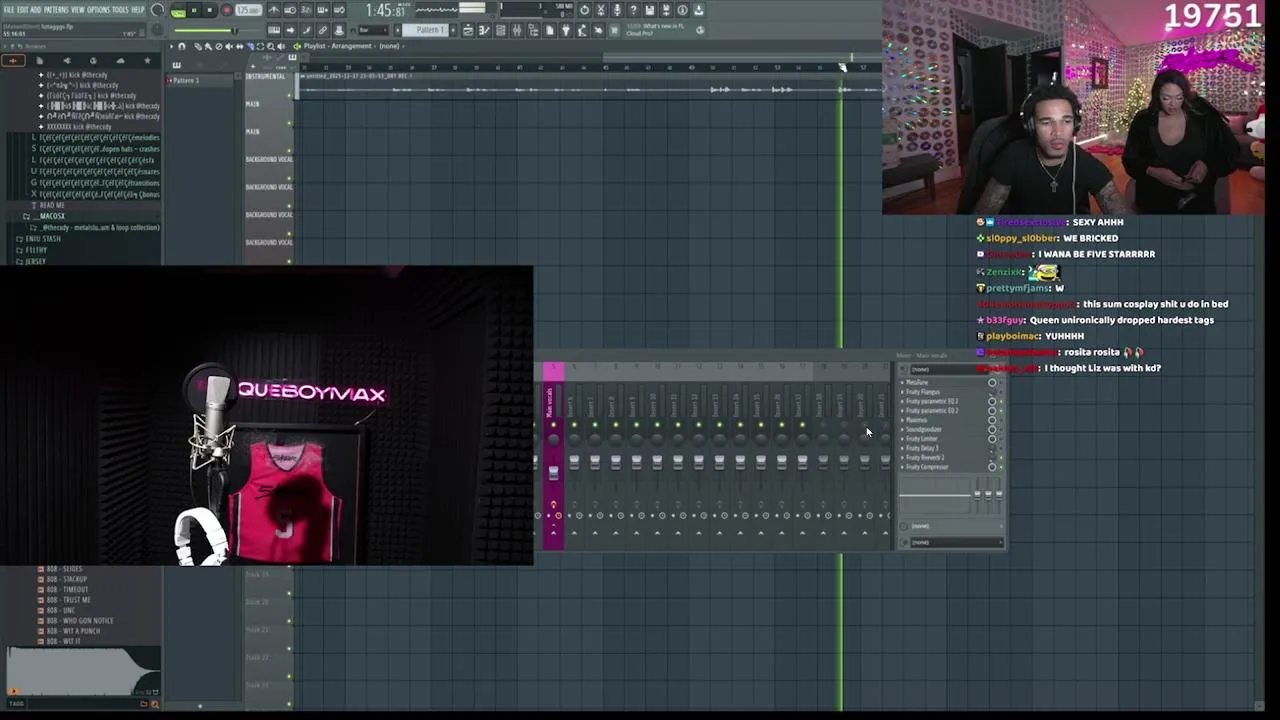Open the OPTIONS menu
Viewport: 1280px width, 720px height.
click(98, 10)
